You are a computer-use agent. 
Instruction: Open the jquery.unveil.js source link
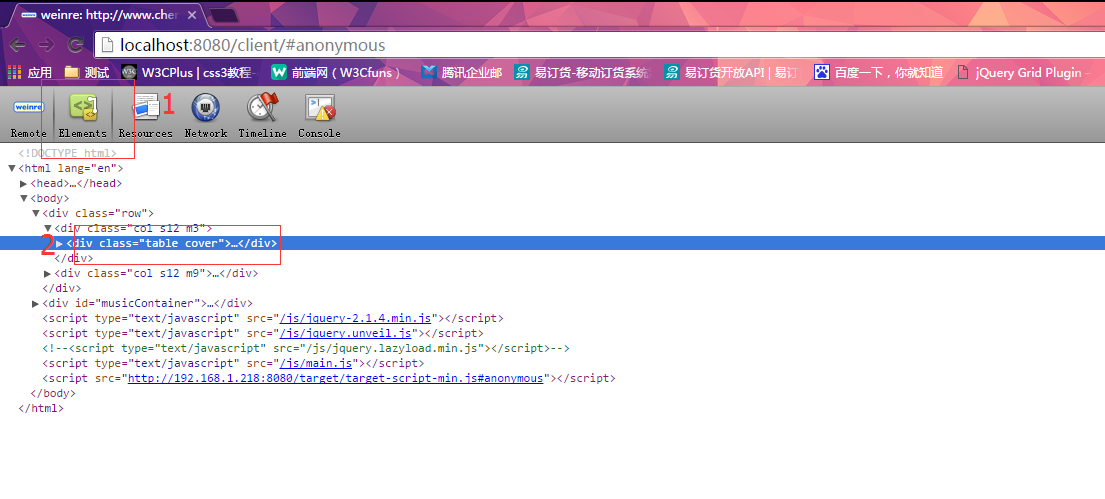coord(345,334)
